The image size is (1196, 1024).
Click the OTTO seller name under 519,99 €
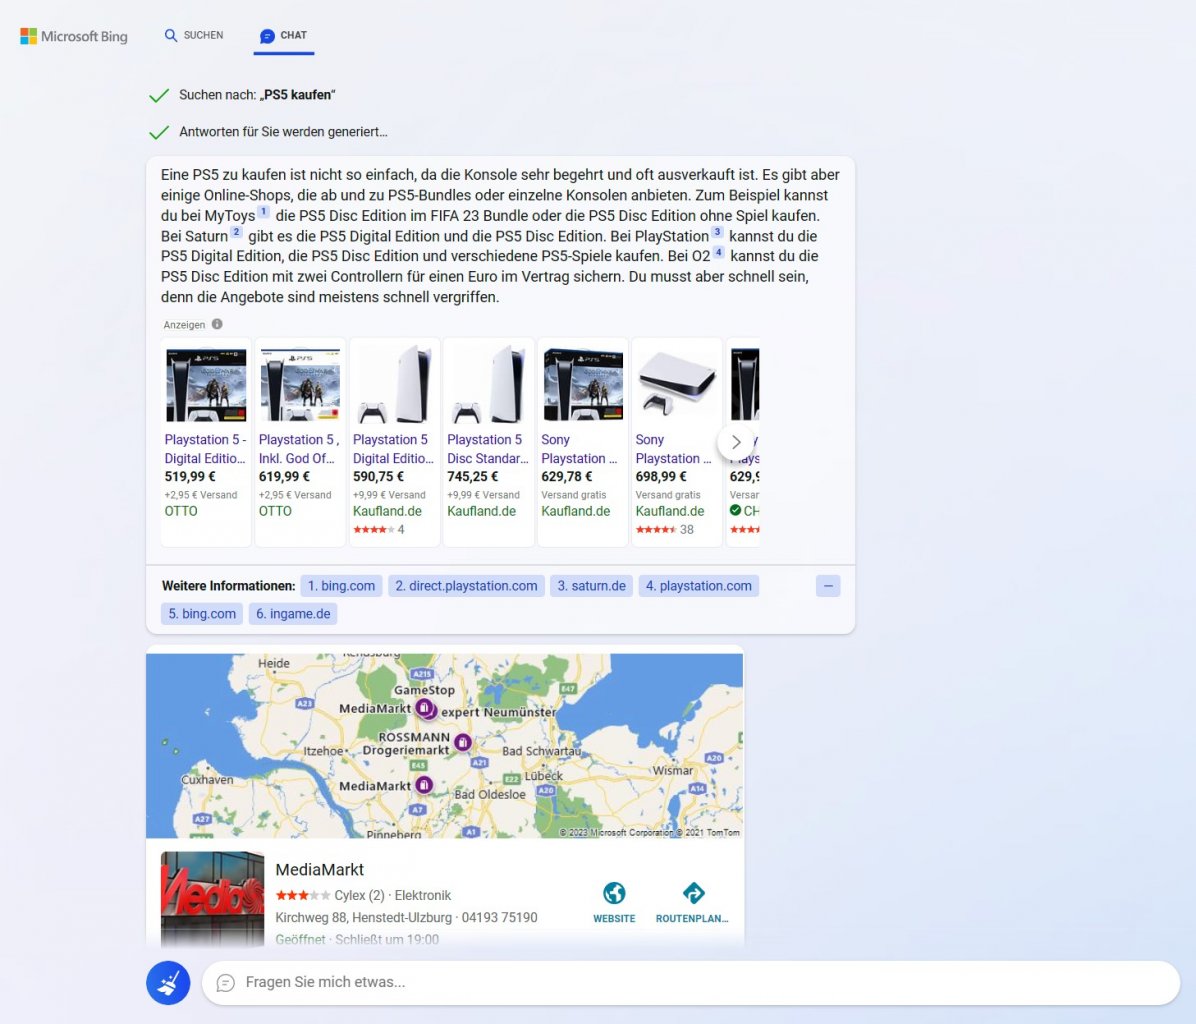point(181,511)
